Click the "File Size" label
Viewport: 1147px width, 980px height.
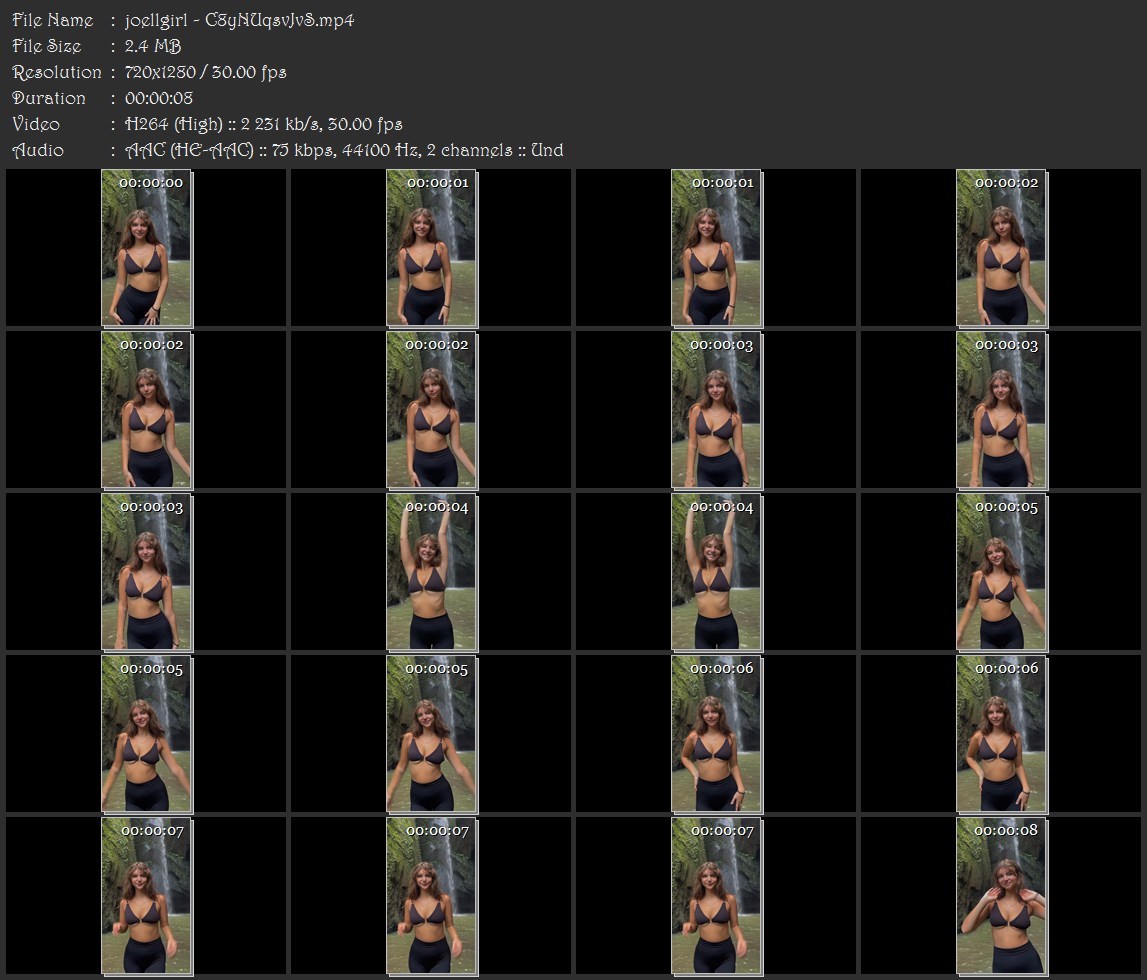pos(47,46)
